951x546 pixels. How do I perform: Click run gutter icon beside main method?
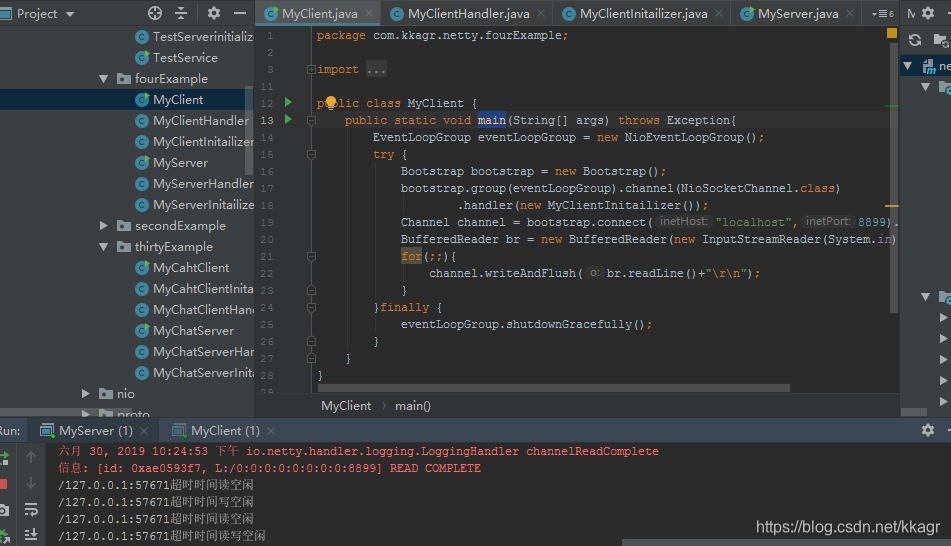point(288,120)
